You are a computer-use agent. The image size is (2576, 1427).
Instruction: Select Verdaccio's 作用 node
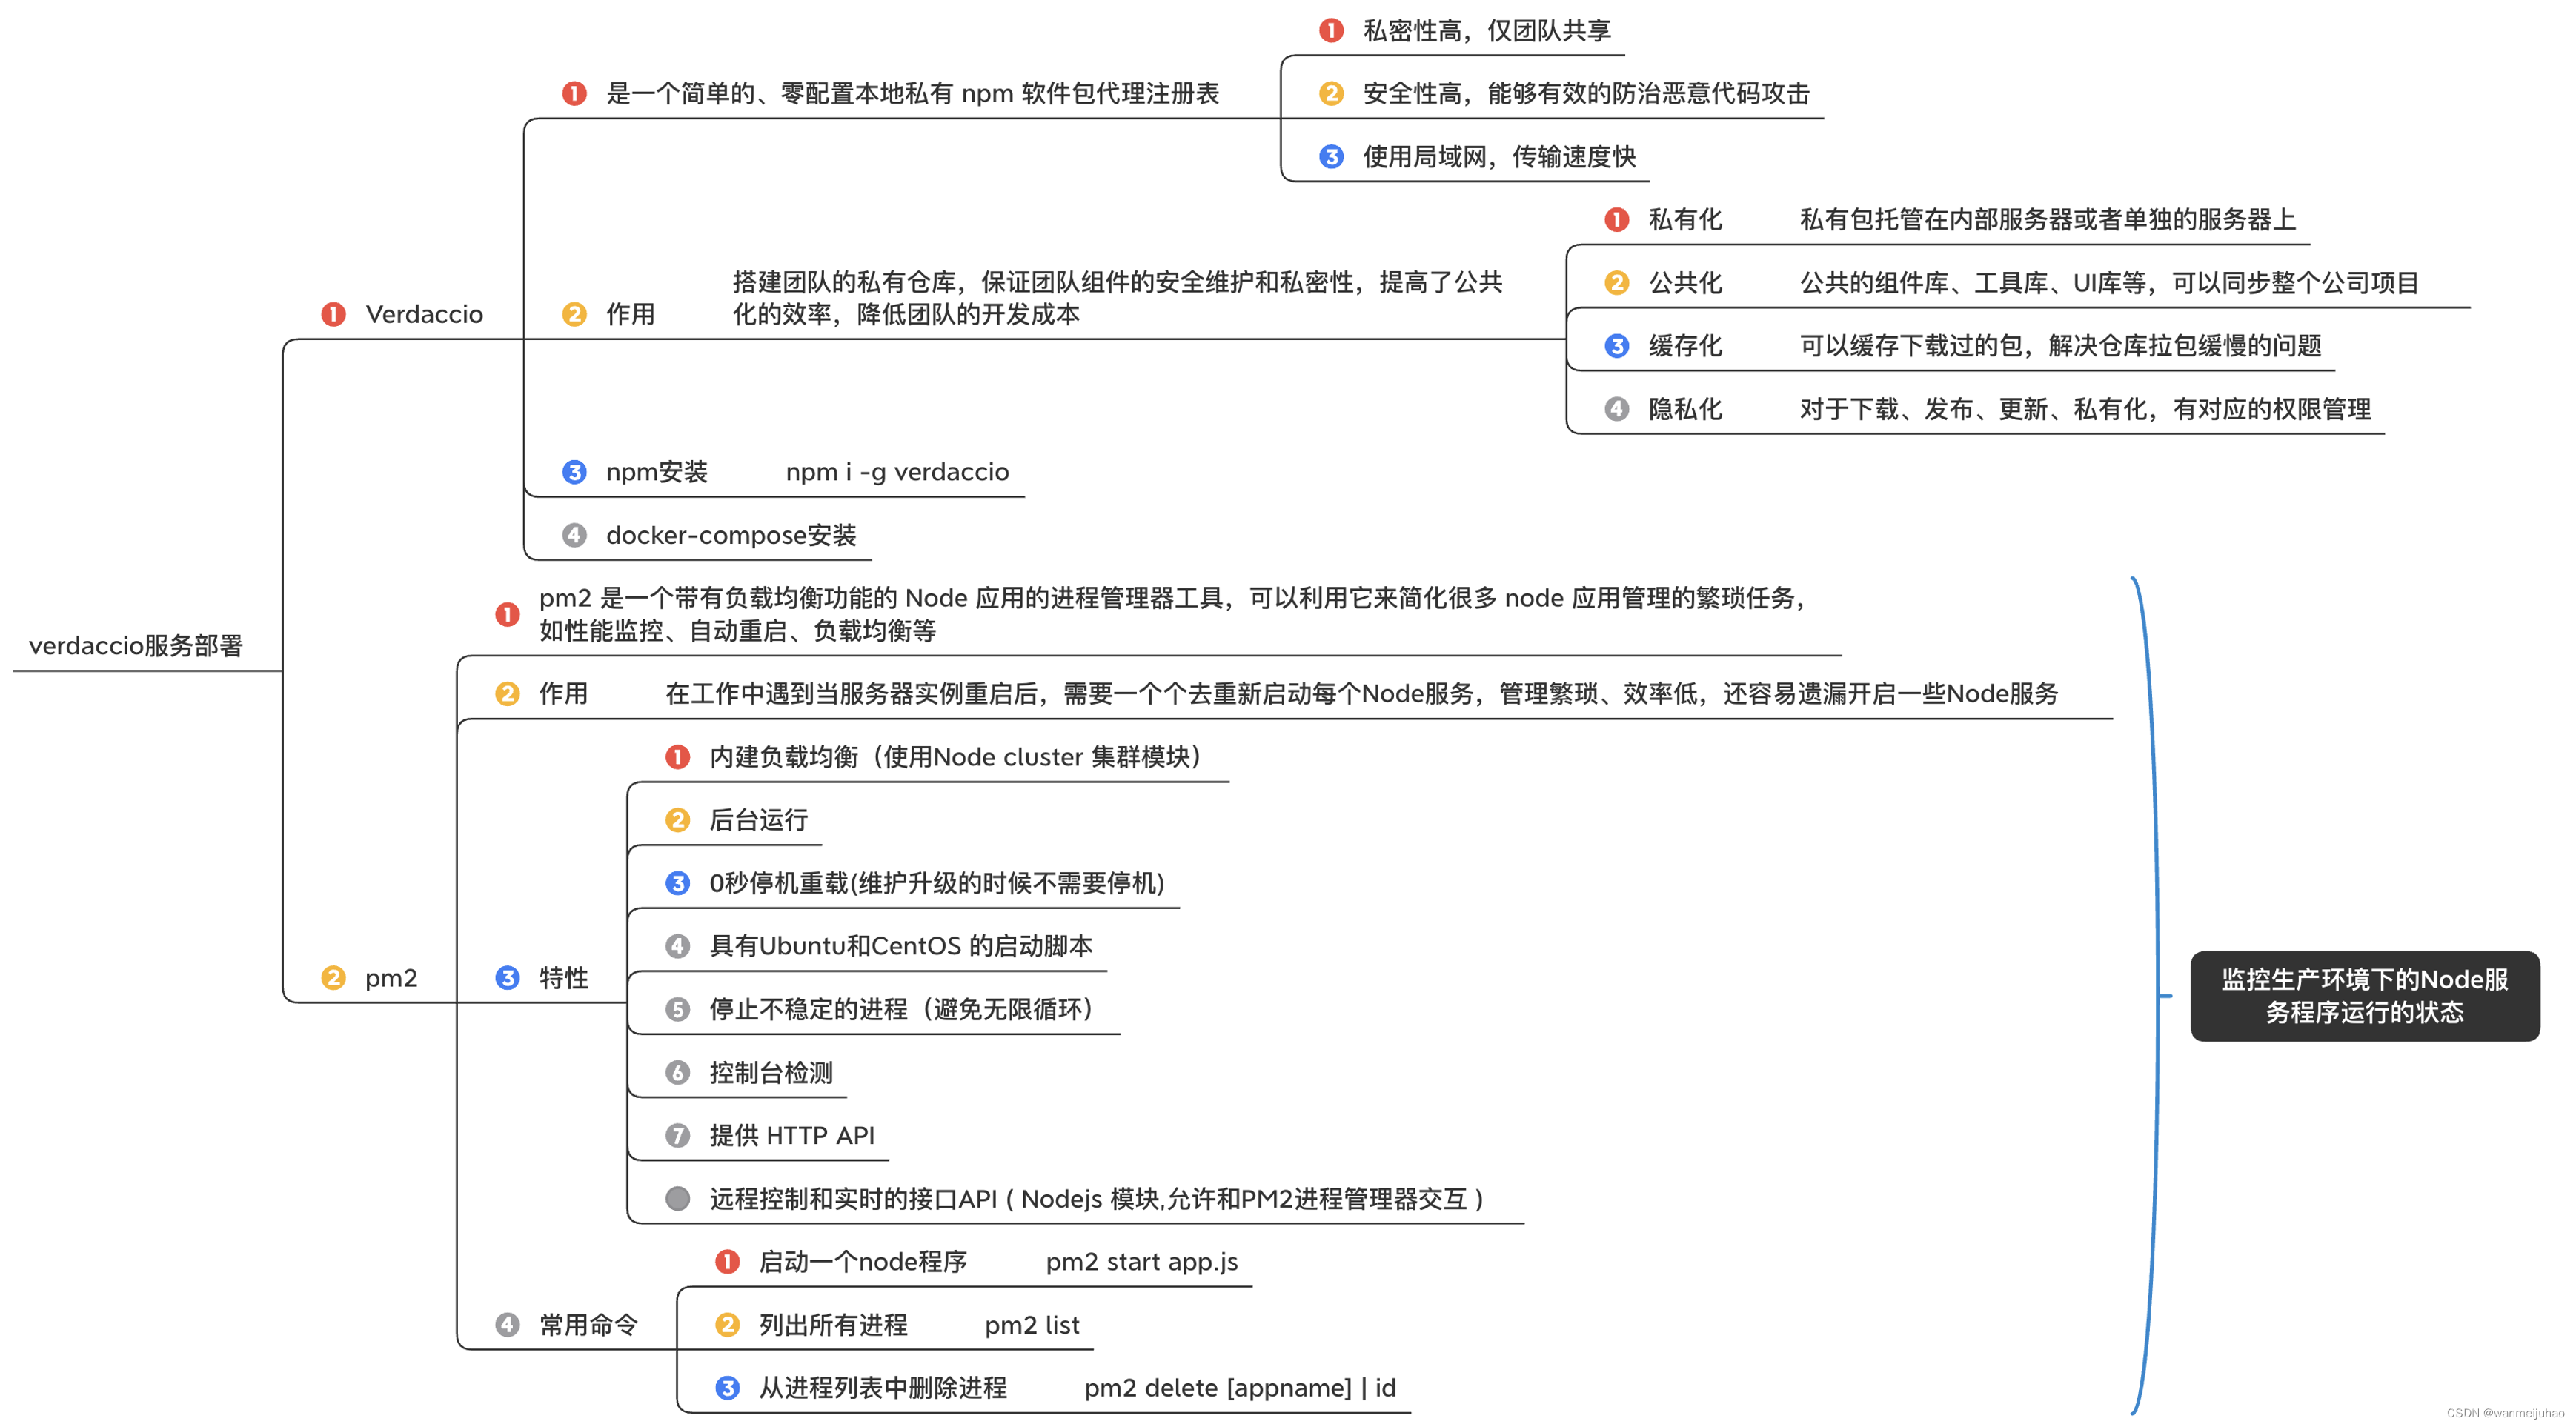tap(630, 314)
